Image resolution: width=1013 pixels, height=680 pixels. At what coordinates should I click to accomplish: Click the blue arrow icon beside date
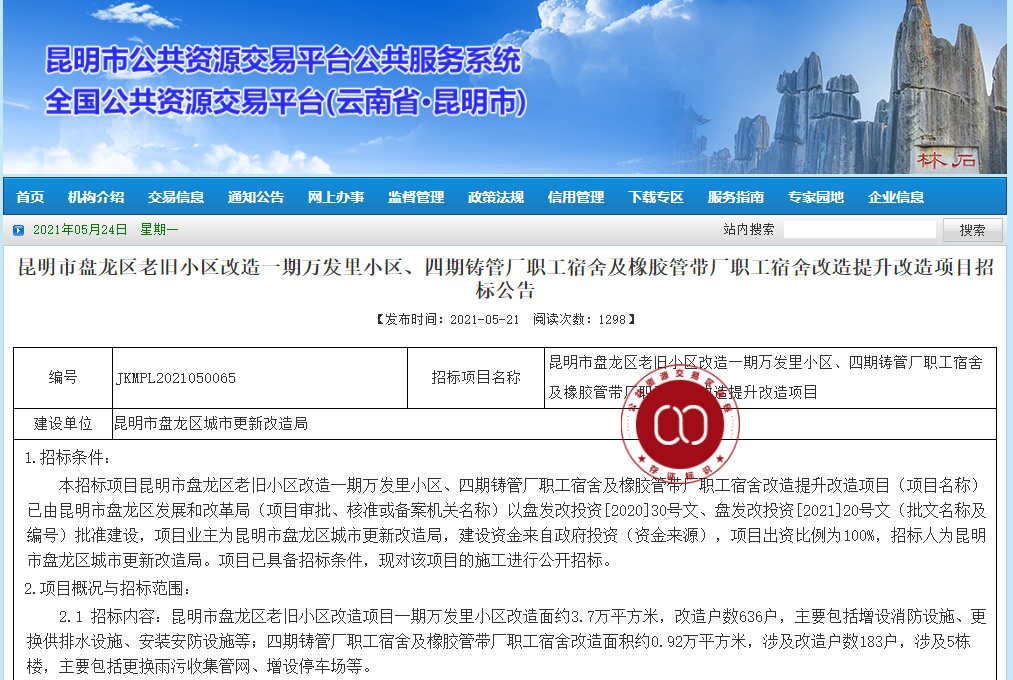pyautogui.click(x=18, y=230)
